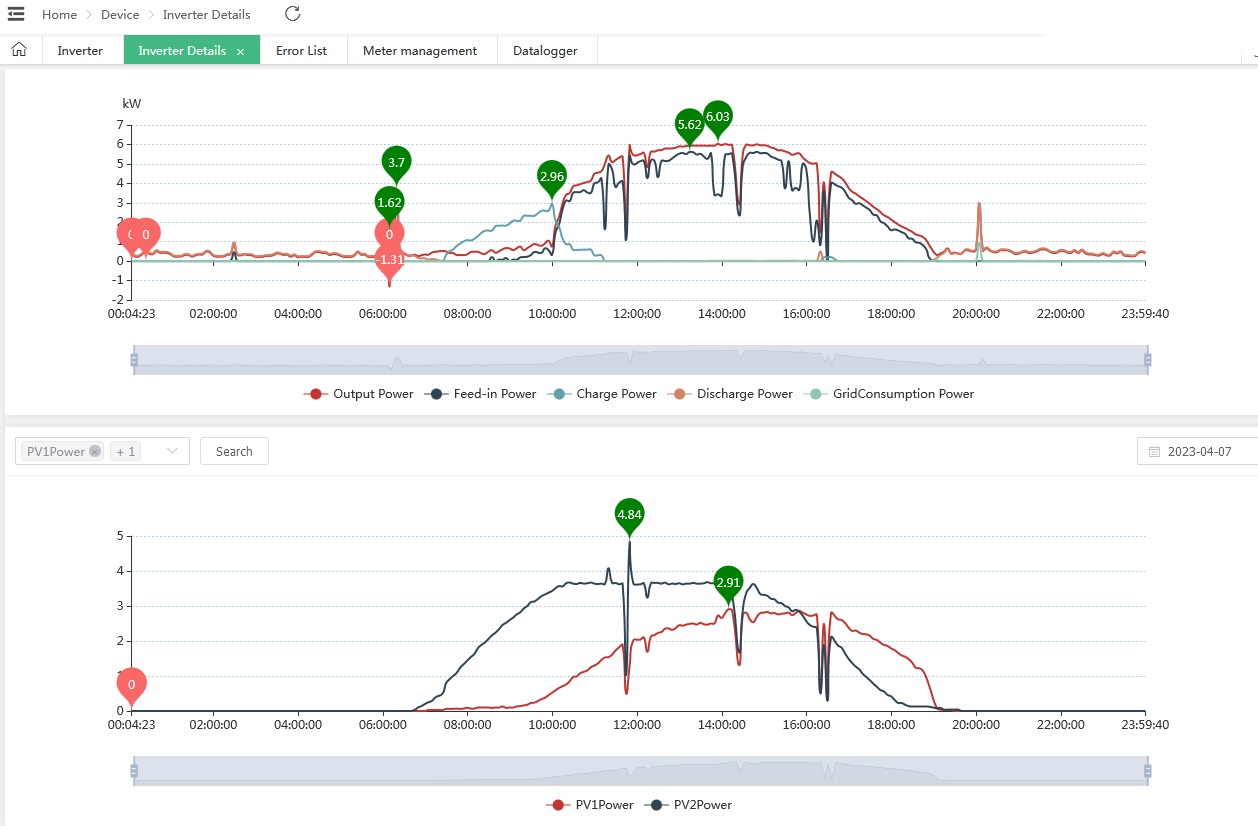Click the 4.84 peak marker on PV chart
This screenshot has height=826, width=1258.
629,516
